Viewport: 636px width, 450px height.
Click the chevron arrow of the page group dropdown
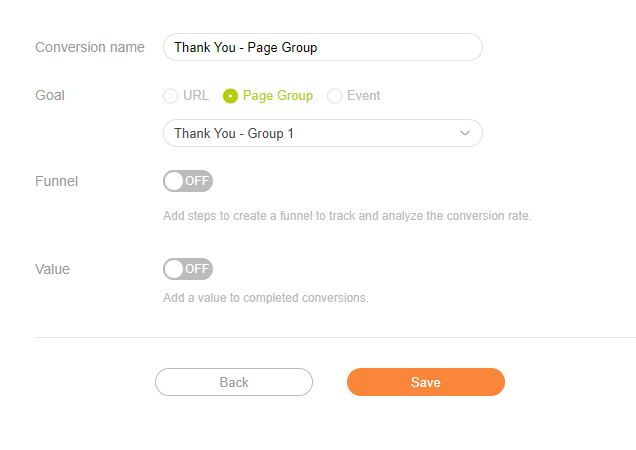tap(464, 133)
